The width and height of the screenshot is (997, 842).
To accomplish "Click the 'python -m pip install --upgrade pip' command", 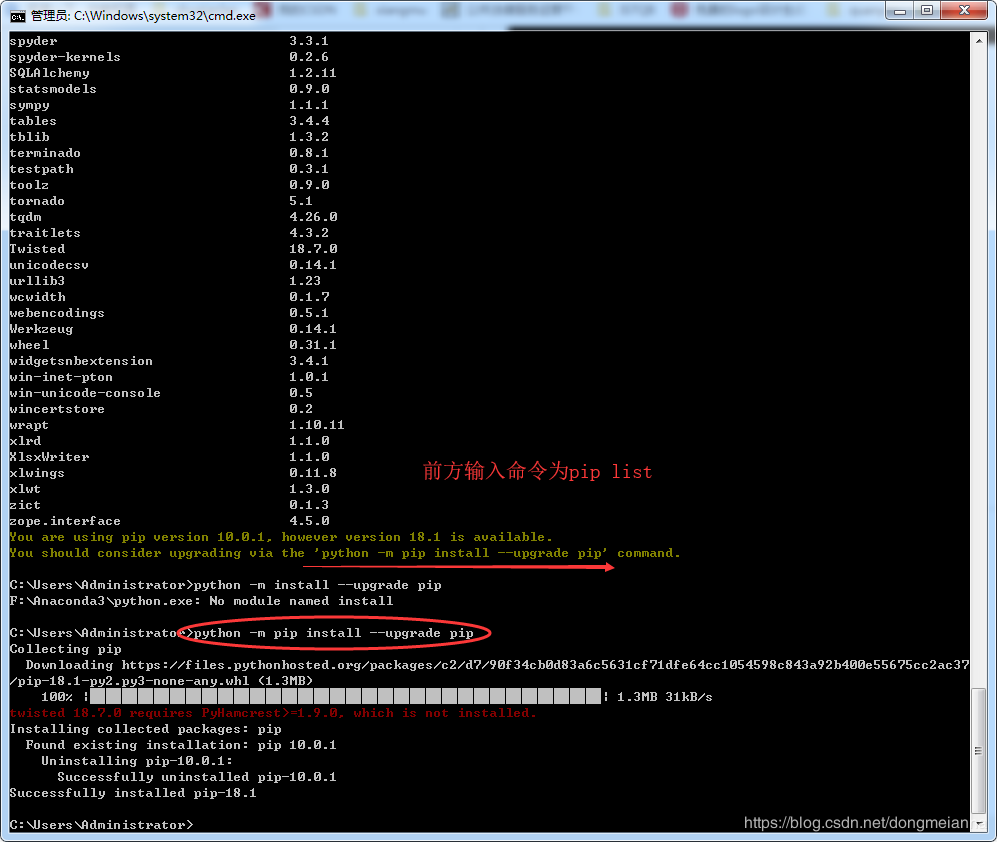I will click(334, 633).
